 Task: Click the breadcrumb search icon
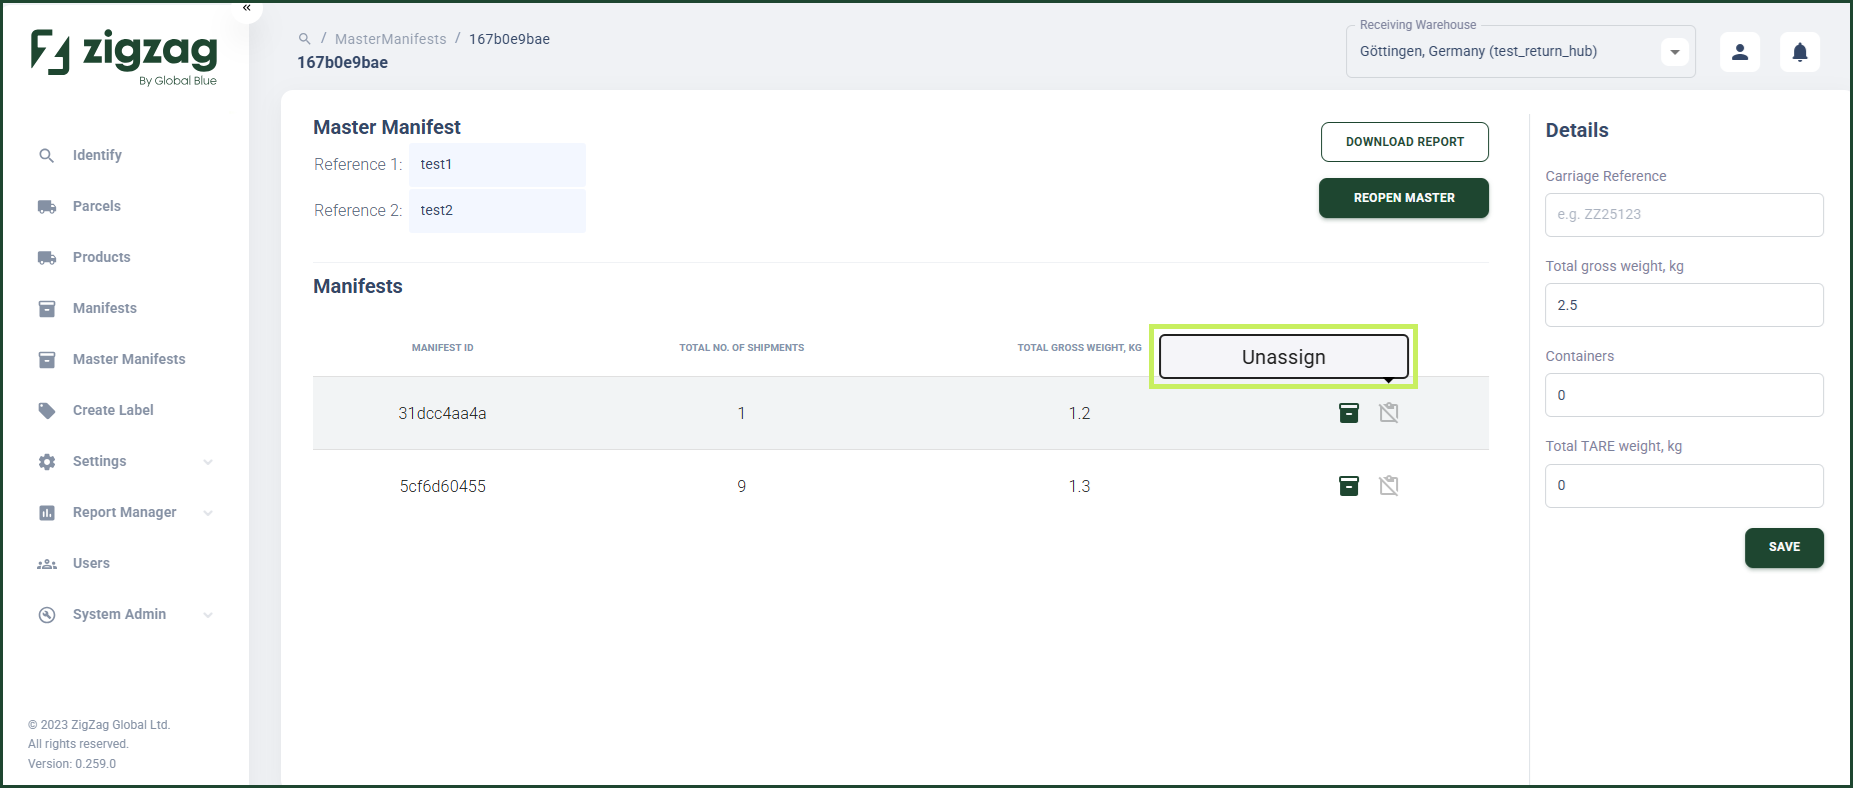click(x=304, y=39)
